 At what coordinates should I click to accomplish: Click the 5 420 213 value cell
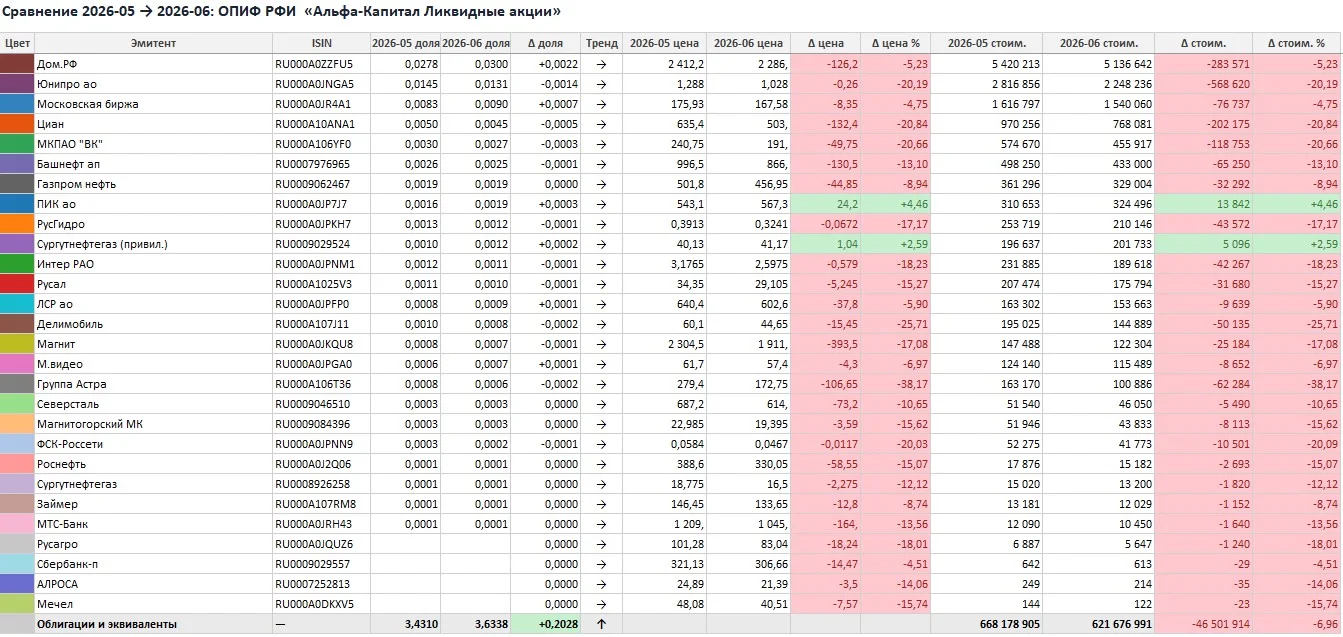point(986,64)
